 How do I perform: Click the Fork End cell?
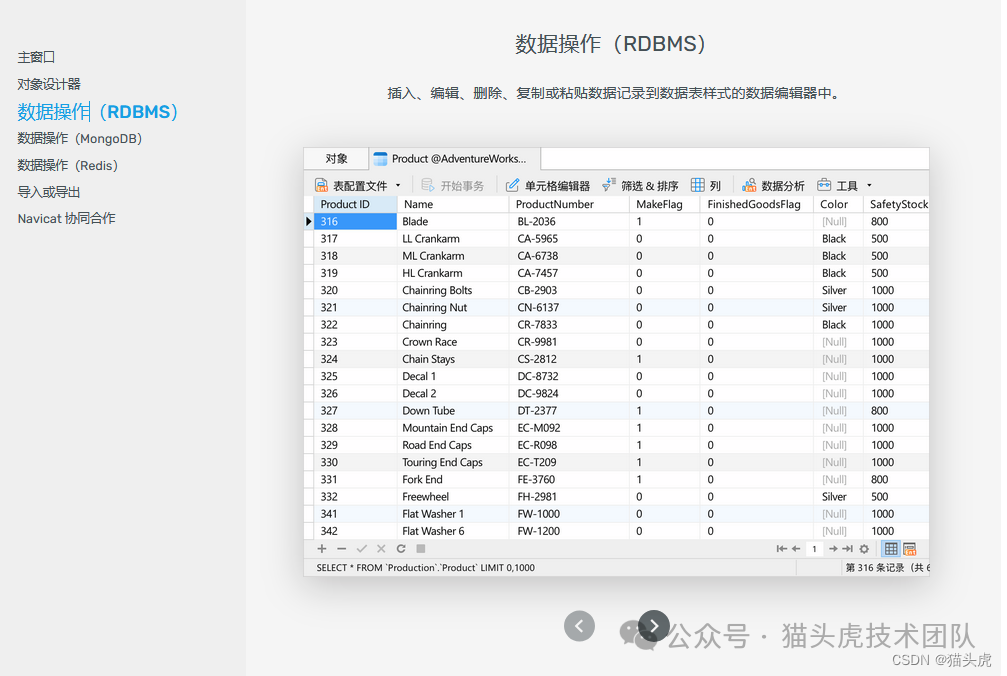(x=453, y=480)
